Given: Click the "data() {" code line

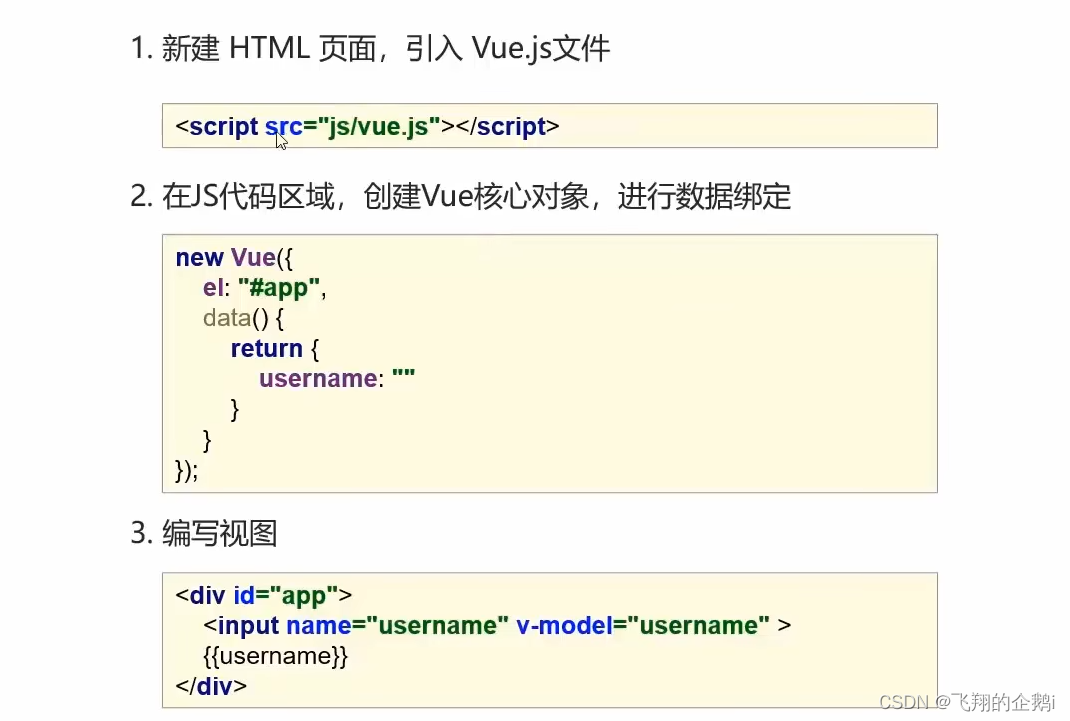Looking at the screenshot, I should (243, 318).
